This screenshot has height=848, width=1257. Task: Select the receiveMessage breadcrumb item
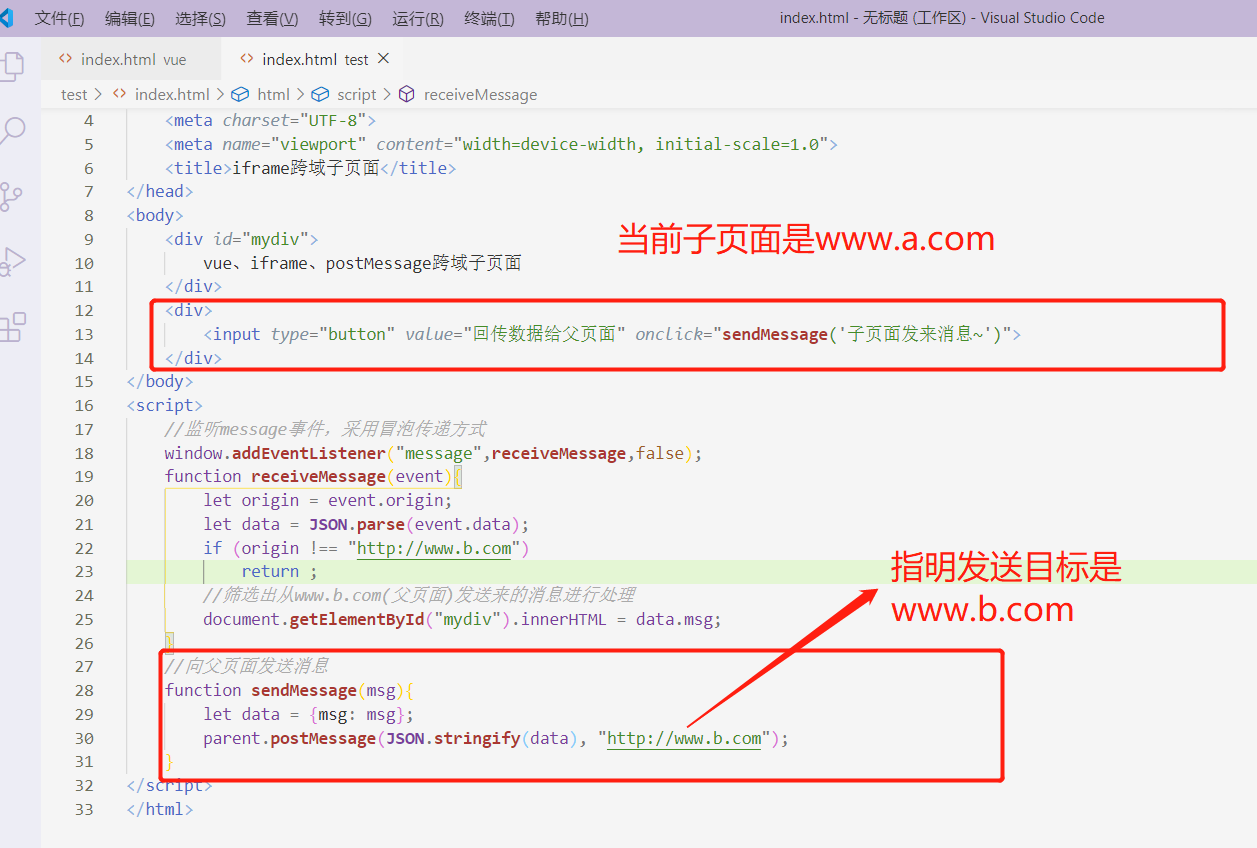click(480, 94)
